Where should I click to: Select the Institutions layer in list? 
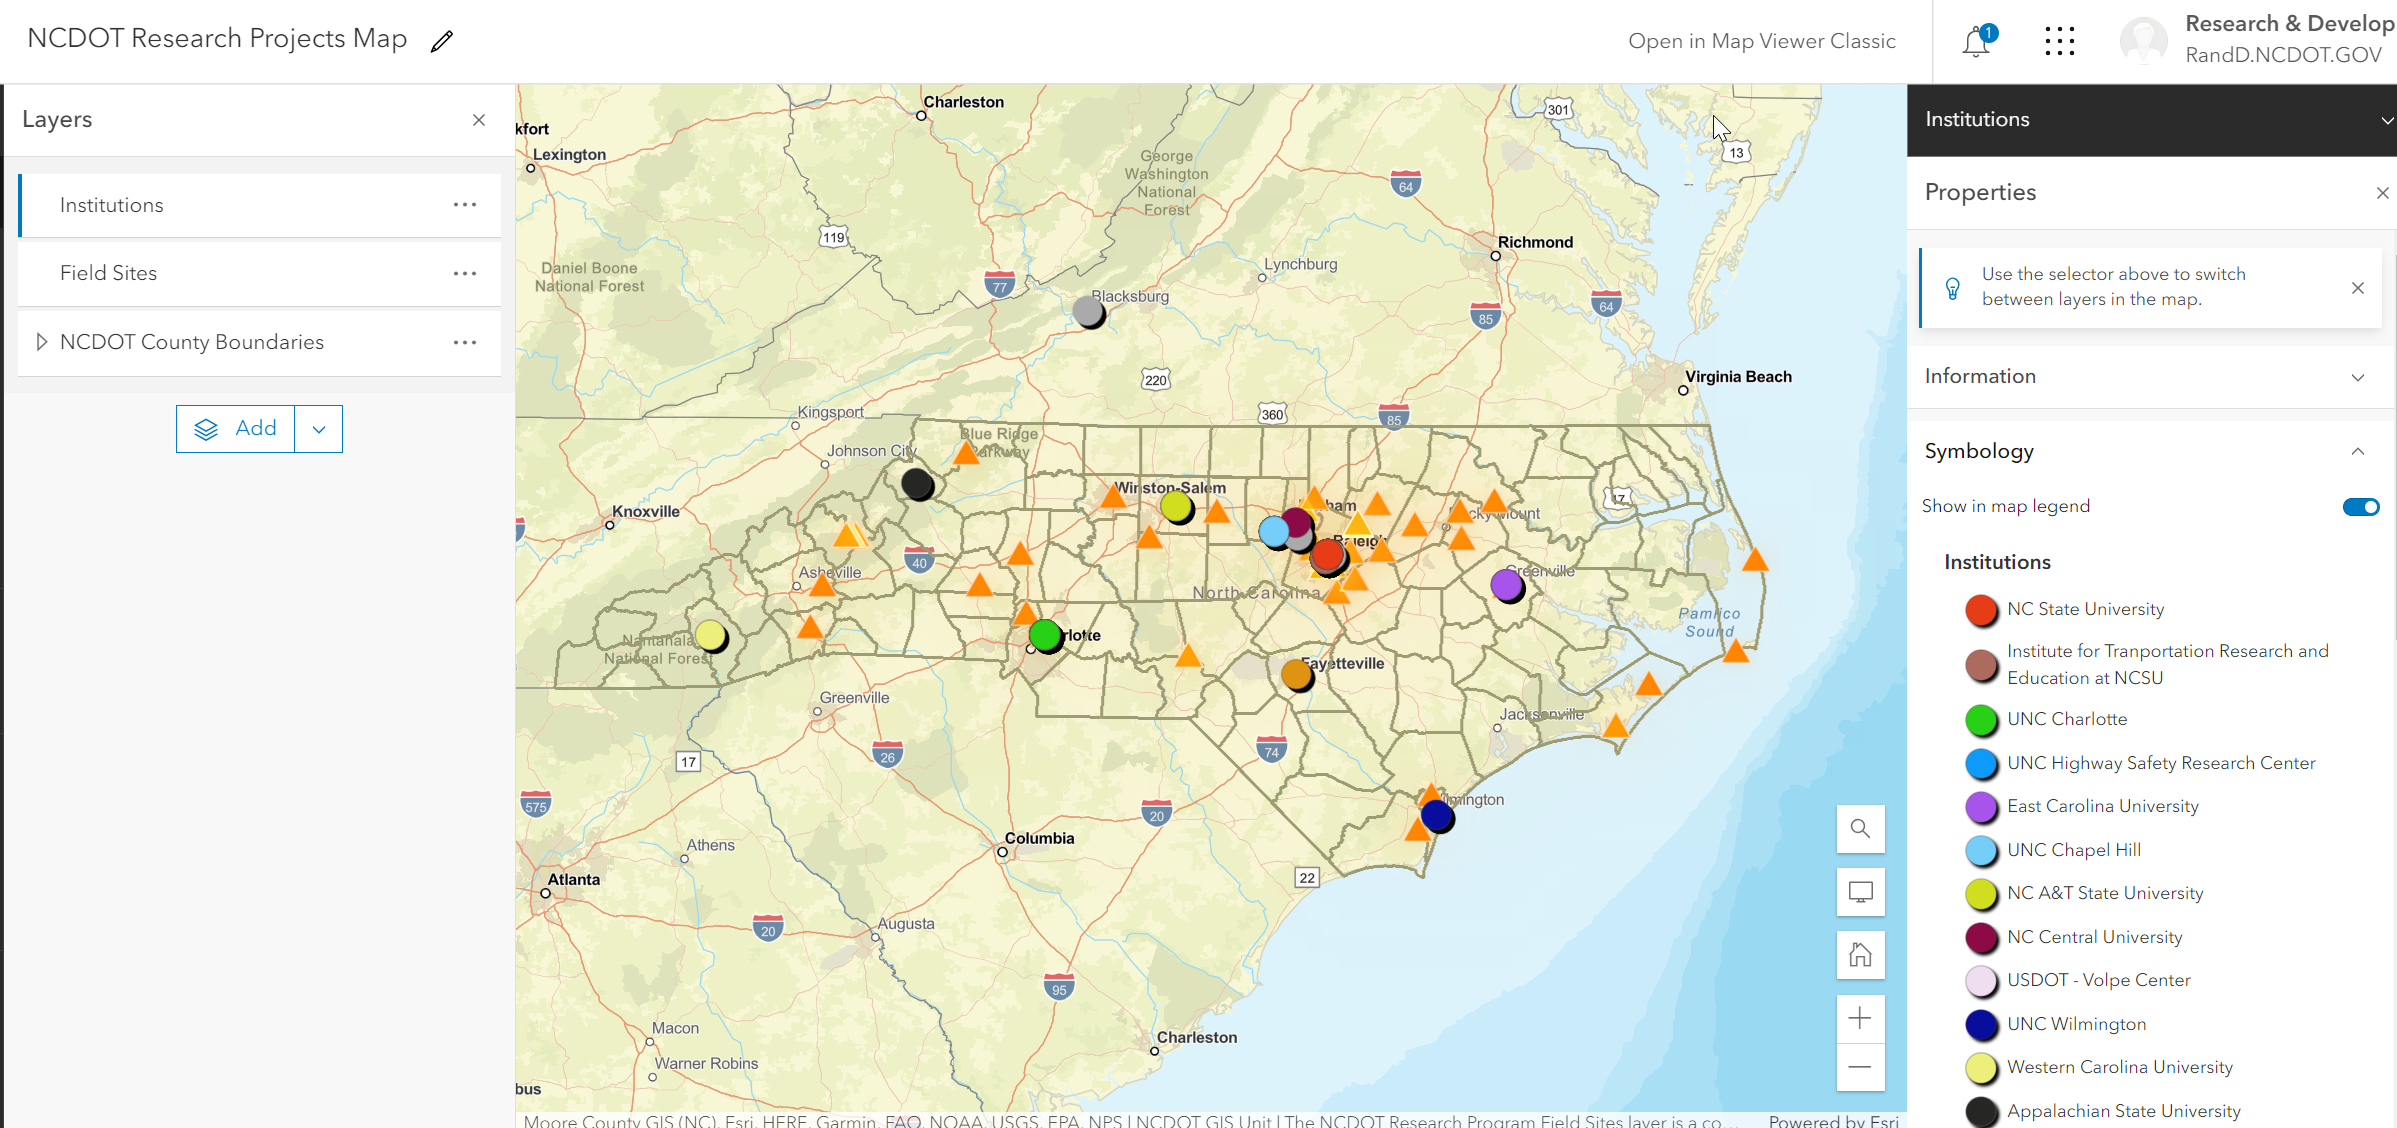click(111, 205)
